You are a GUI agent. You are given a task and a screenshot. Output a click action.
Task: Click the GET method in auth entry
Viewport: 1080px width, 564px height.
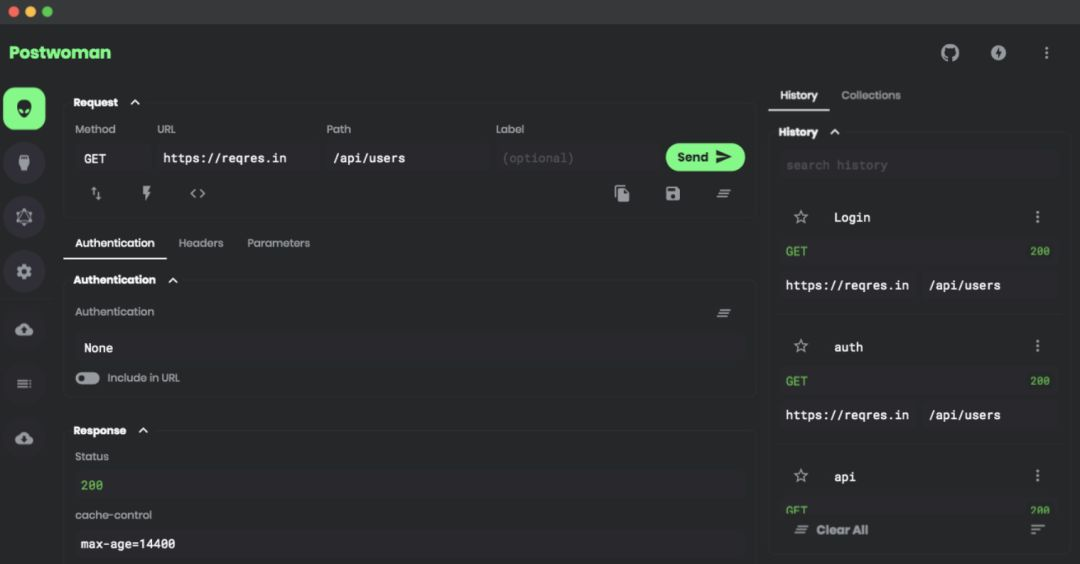(x=796, y=381)
